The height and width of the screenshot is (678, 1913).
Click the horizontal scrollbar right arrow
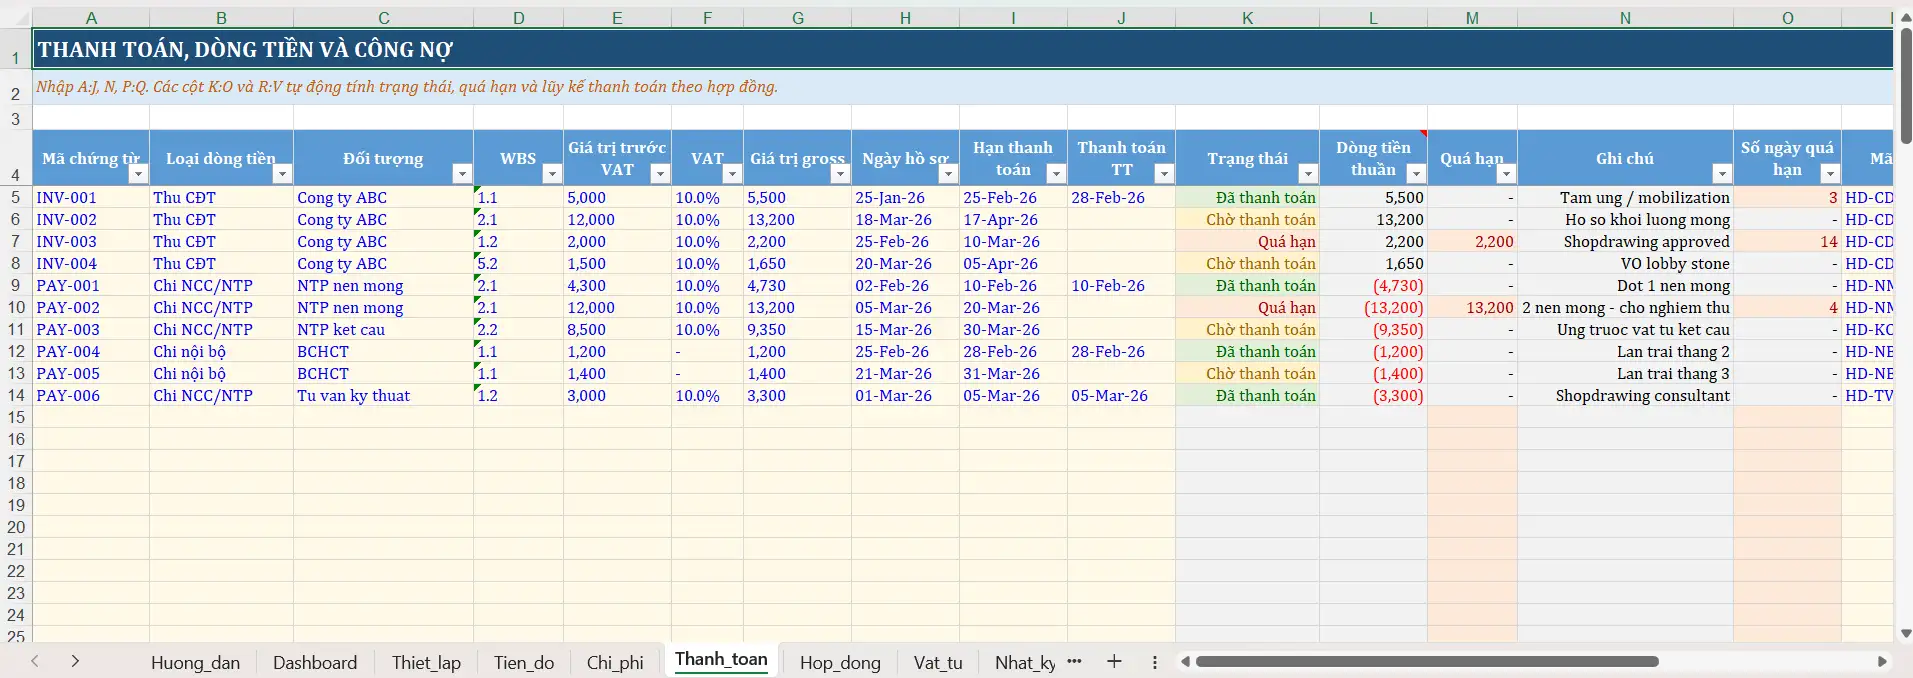[x=1882, y=662]
